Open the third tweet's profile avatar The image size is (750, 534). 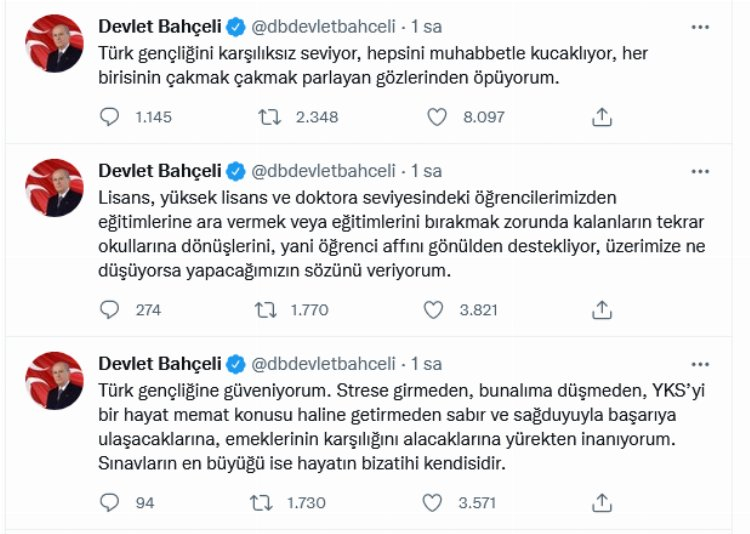click(54, 380)
